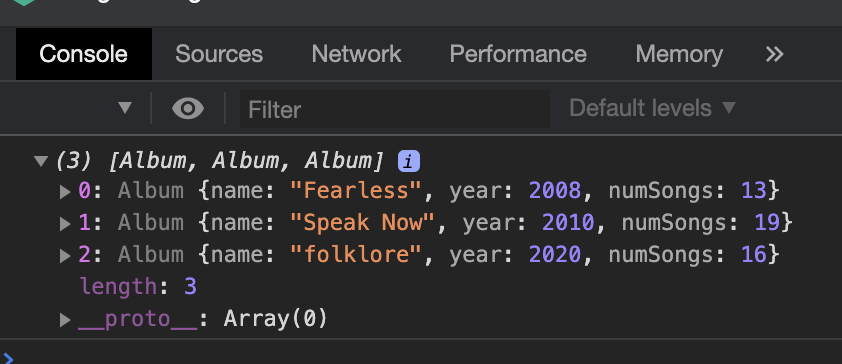842x364 pixels.
Task: Click the eye live expression icon
Action: point(188,108)
